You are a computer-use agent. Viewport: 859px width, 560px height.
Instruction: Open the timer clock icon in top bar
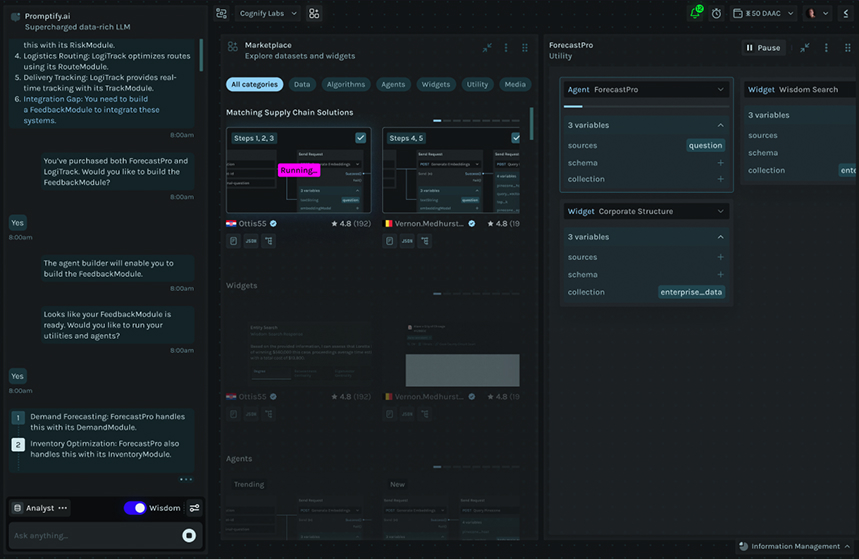(x=716, y=14)
